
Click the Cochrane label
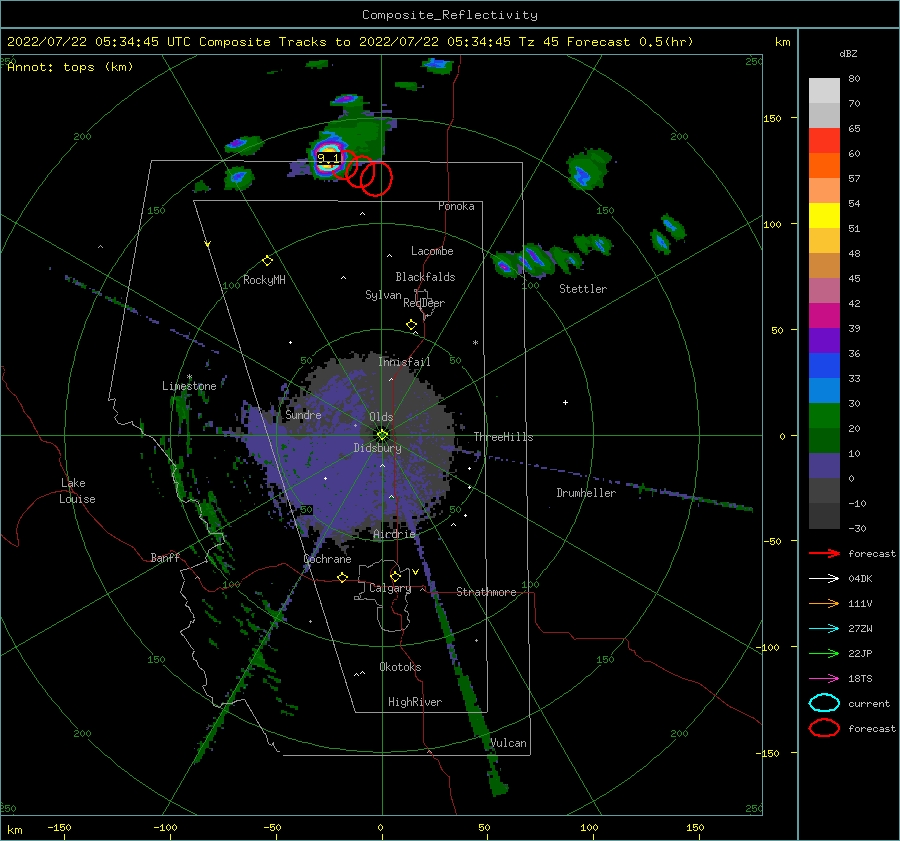(x=327, y=559)
